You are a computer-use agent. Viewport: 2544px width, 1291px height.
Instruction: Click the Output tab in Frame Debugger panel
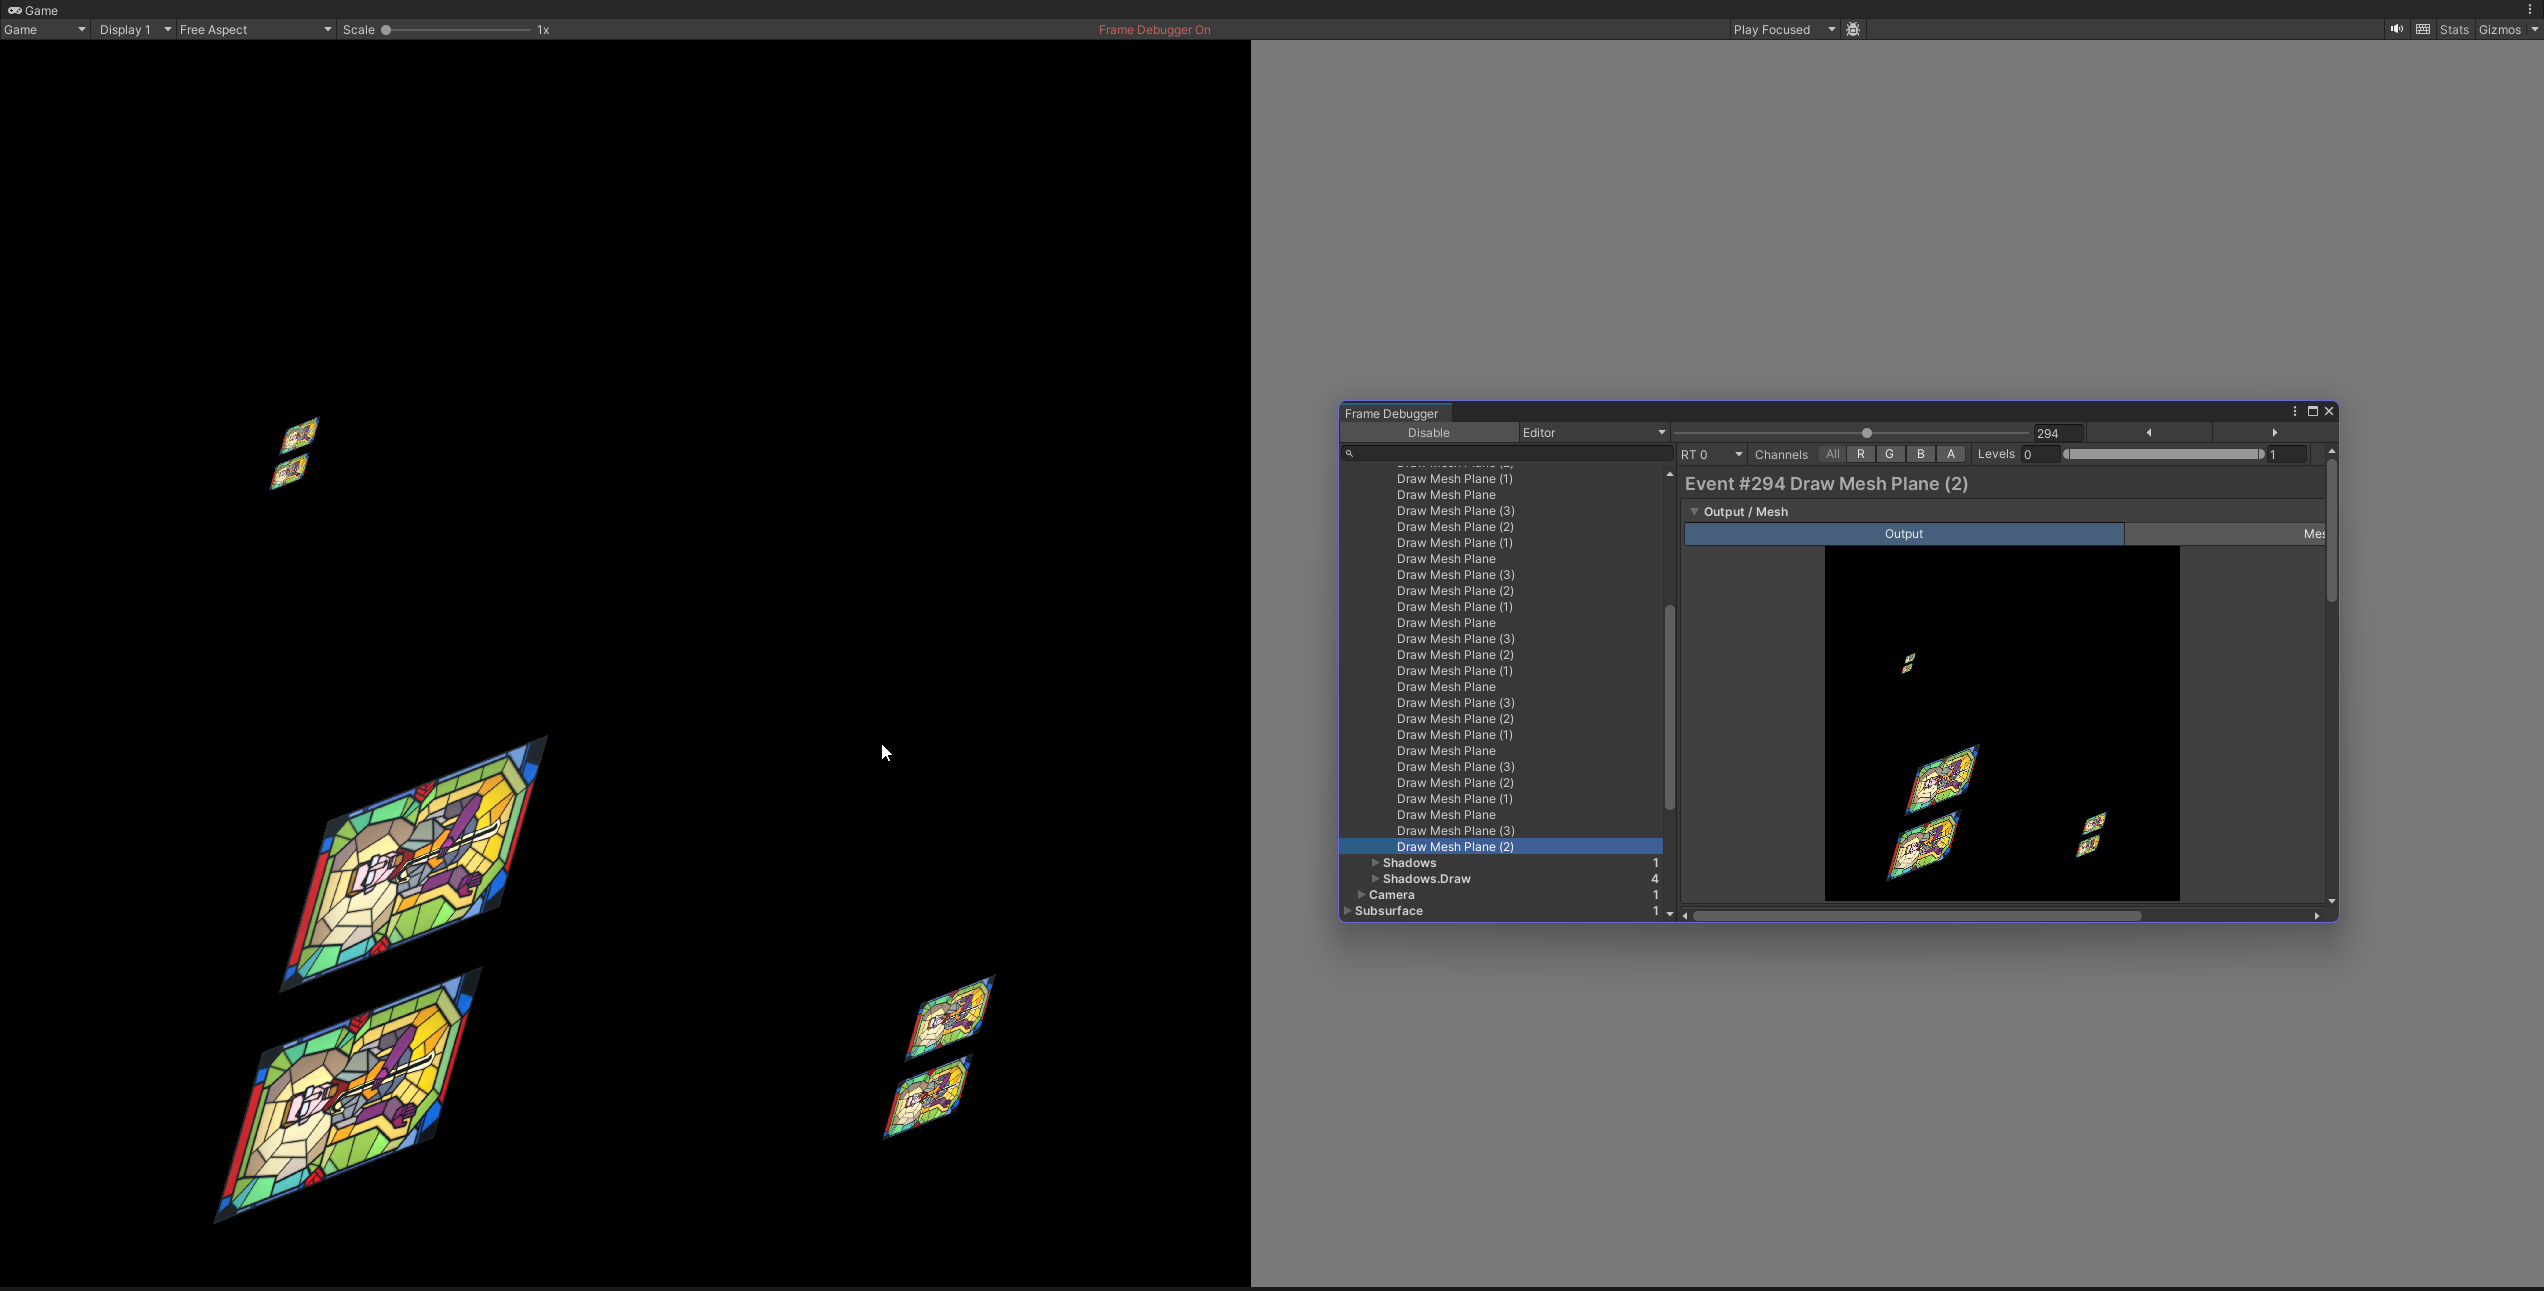click(x=1903, y=534)
